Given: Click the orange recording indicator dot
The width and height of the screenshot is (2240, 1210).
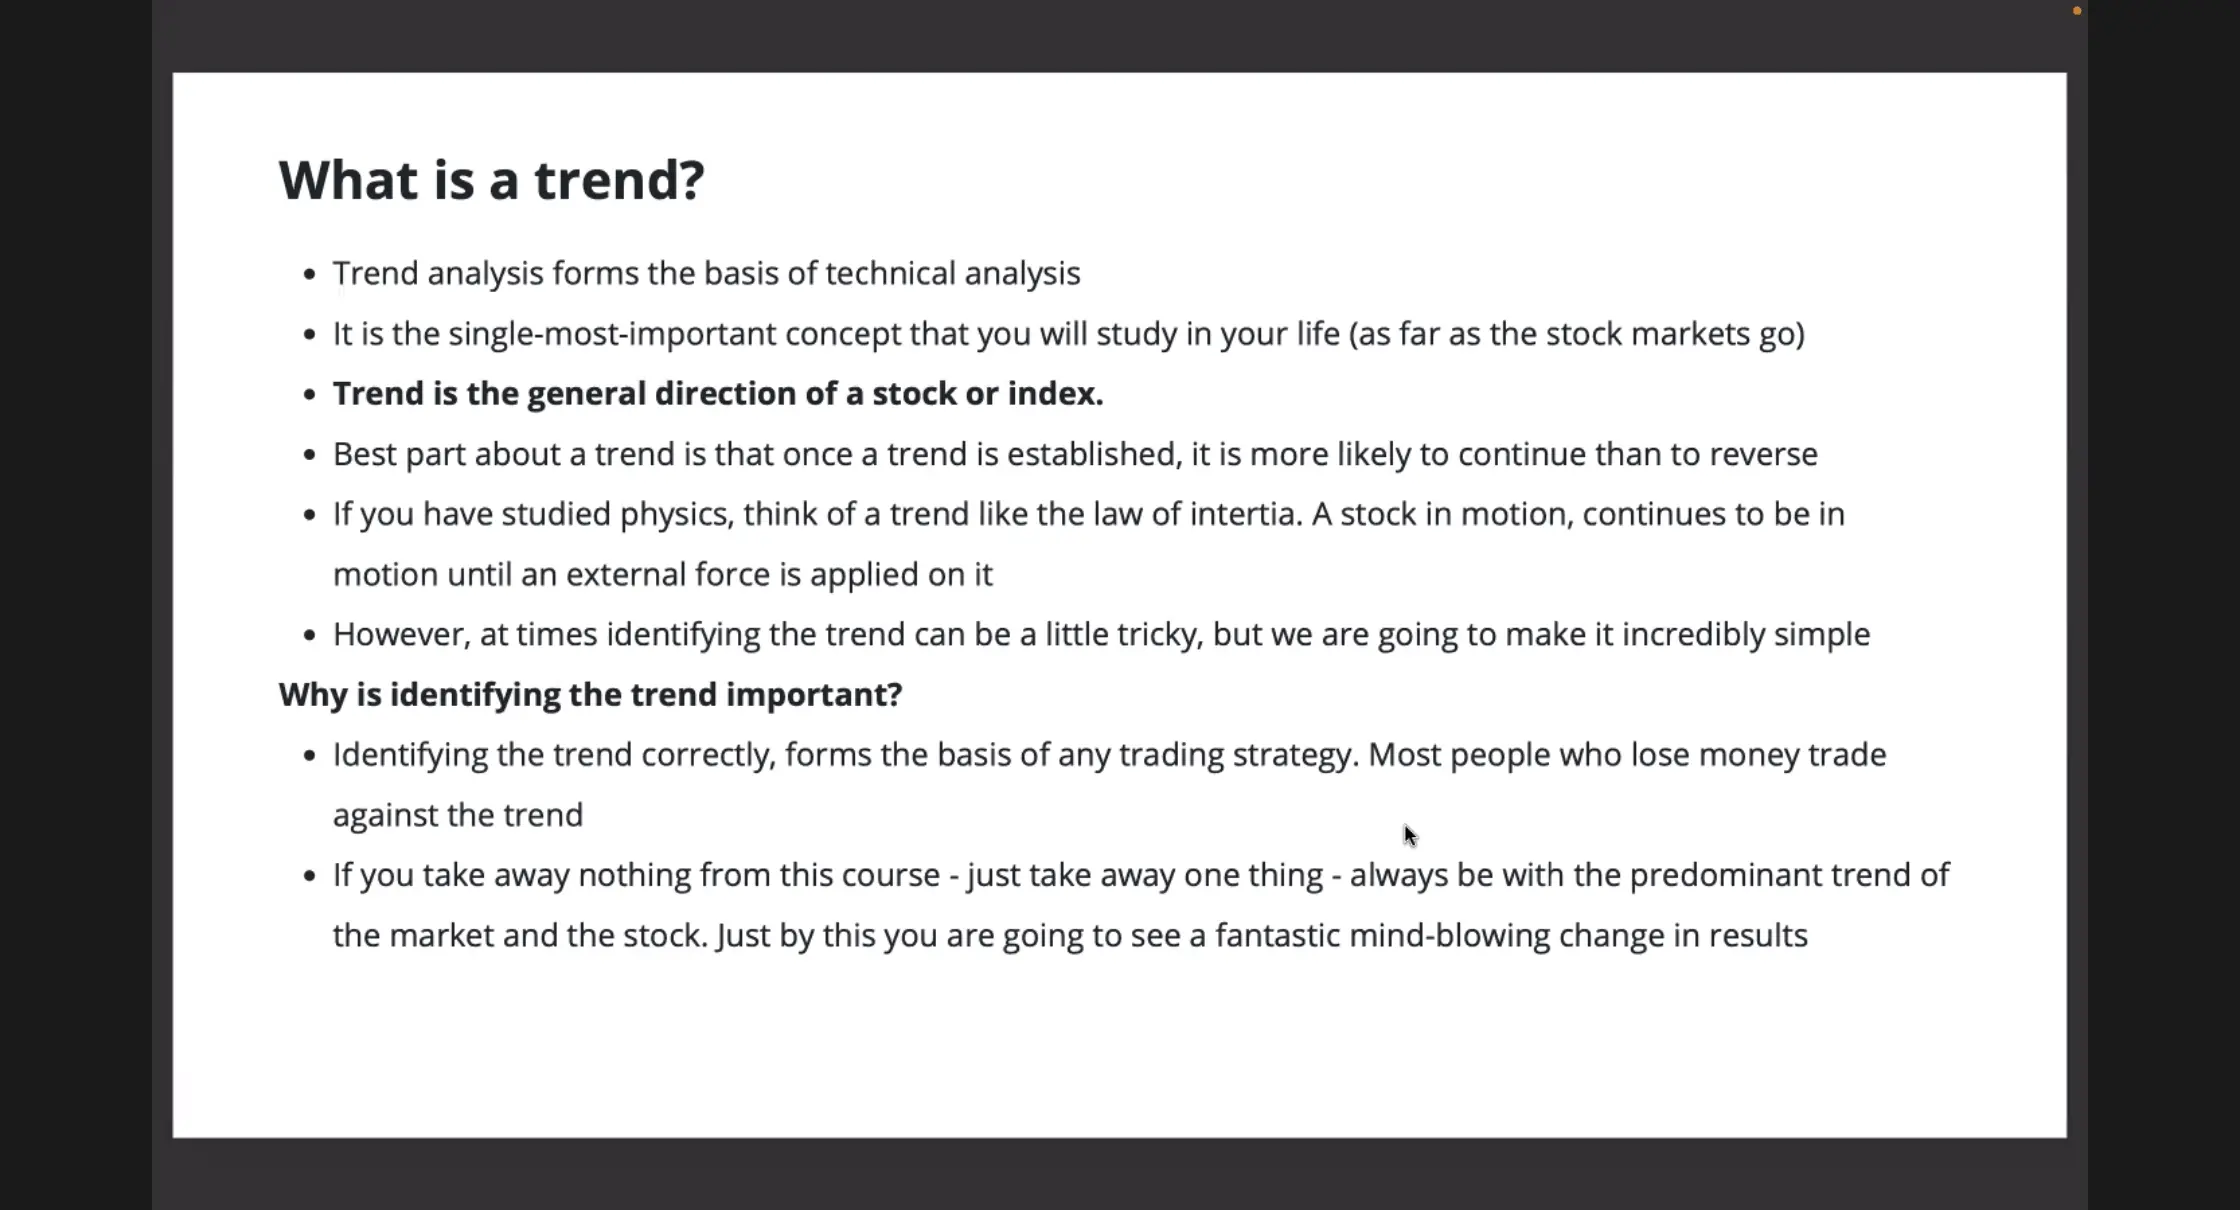Looking at the screenshot, I should tap(2077, 11).
